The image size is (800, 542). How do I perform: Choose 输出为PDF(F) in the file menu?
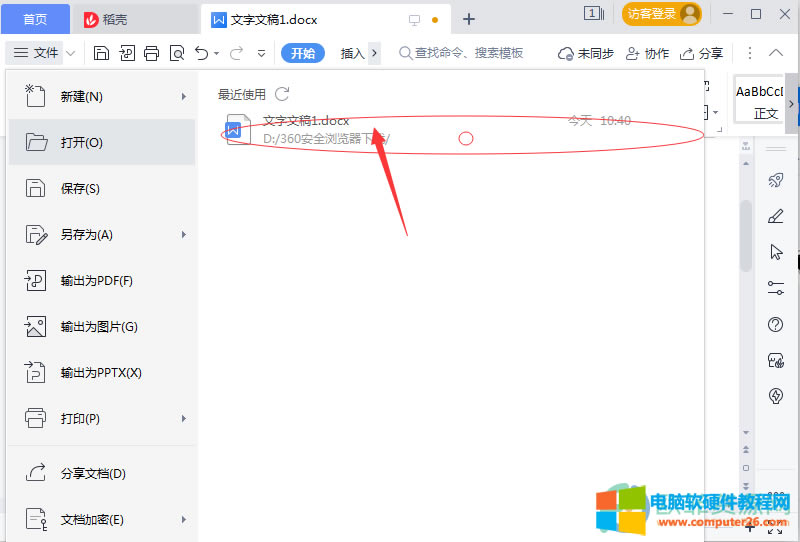point(102,281)
